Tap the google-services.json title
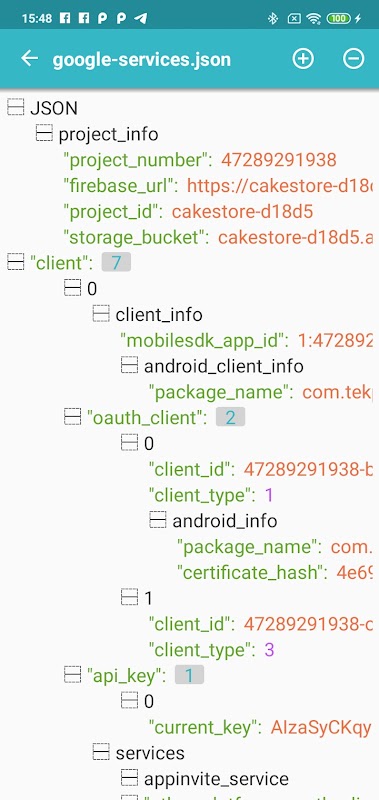Image resolution: width=379 pixels, height=800 pixels. [142, 60]
